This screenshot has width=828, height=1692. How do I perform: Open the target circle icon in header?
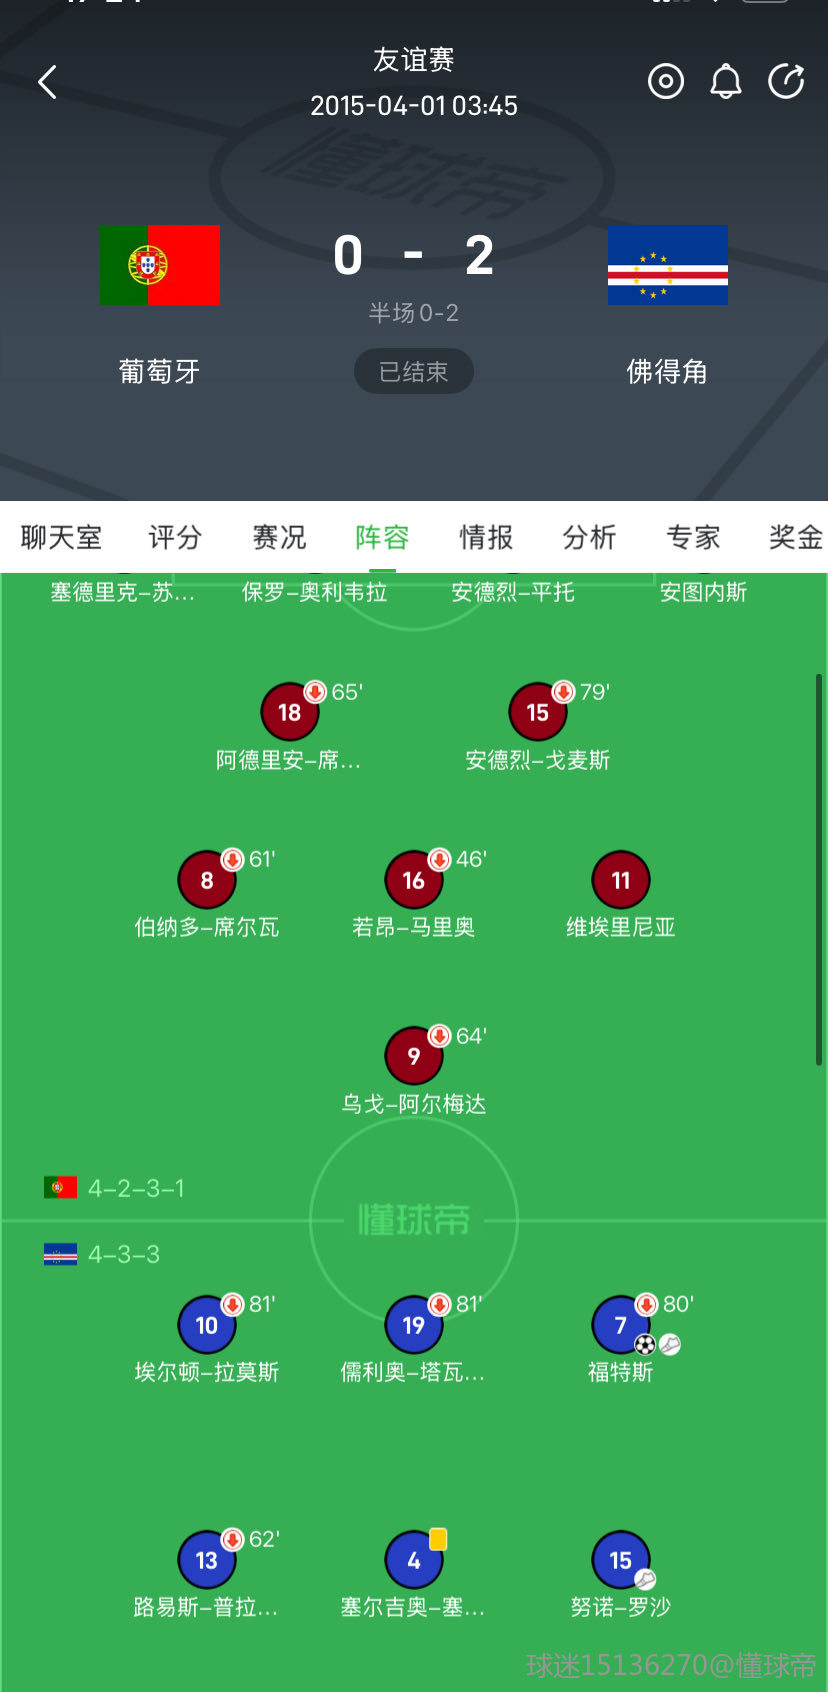666,81
